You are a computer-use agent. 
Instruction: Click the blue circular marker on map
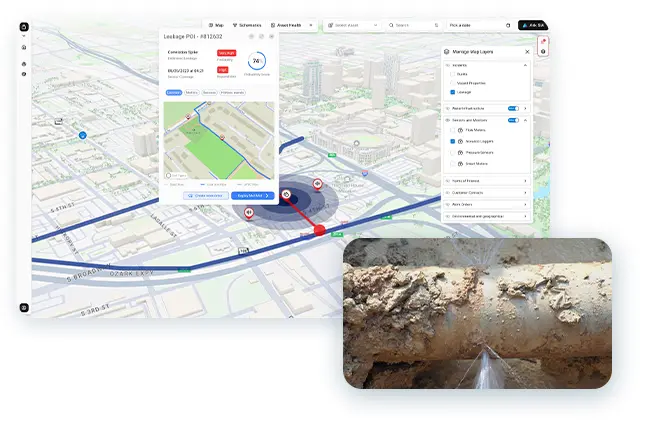pyautogui.click(x=83, y=134)
